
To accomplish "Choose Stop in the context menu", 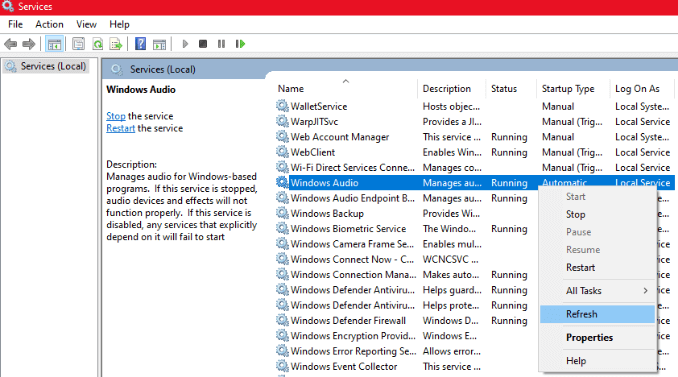I will 597,214.
